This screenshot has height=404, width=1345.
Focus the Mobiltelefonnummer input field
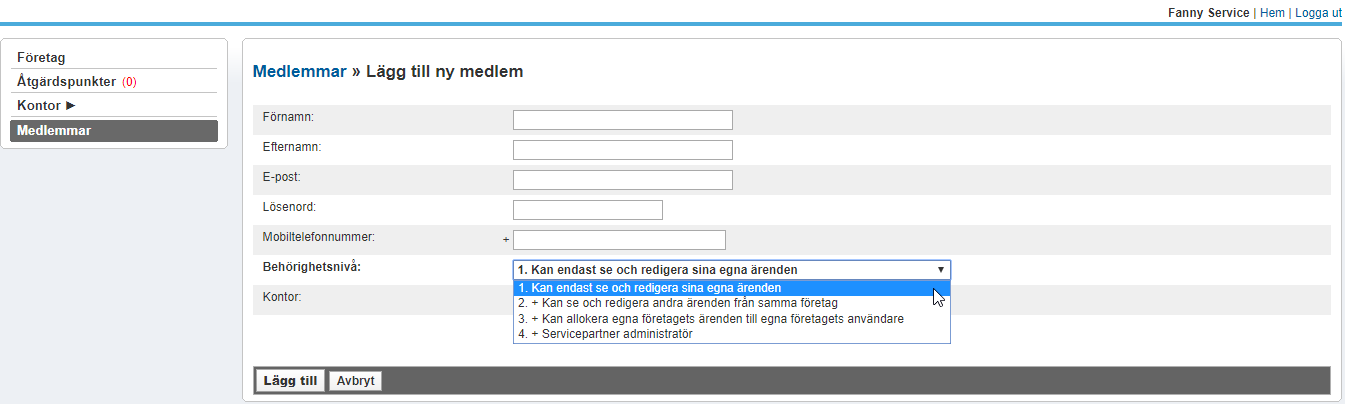click(618, 240)
